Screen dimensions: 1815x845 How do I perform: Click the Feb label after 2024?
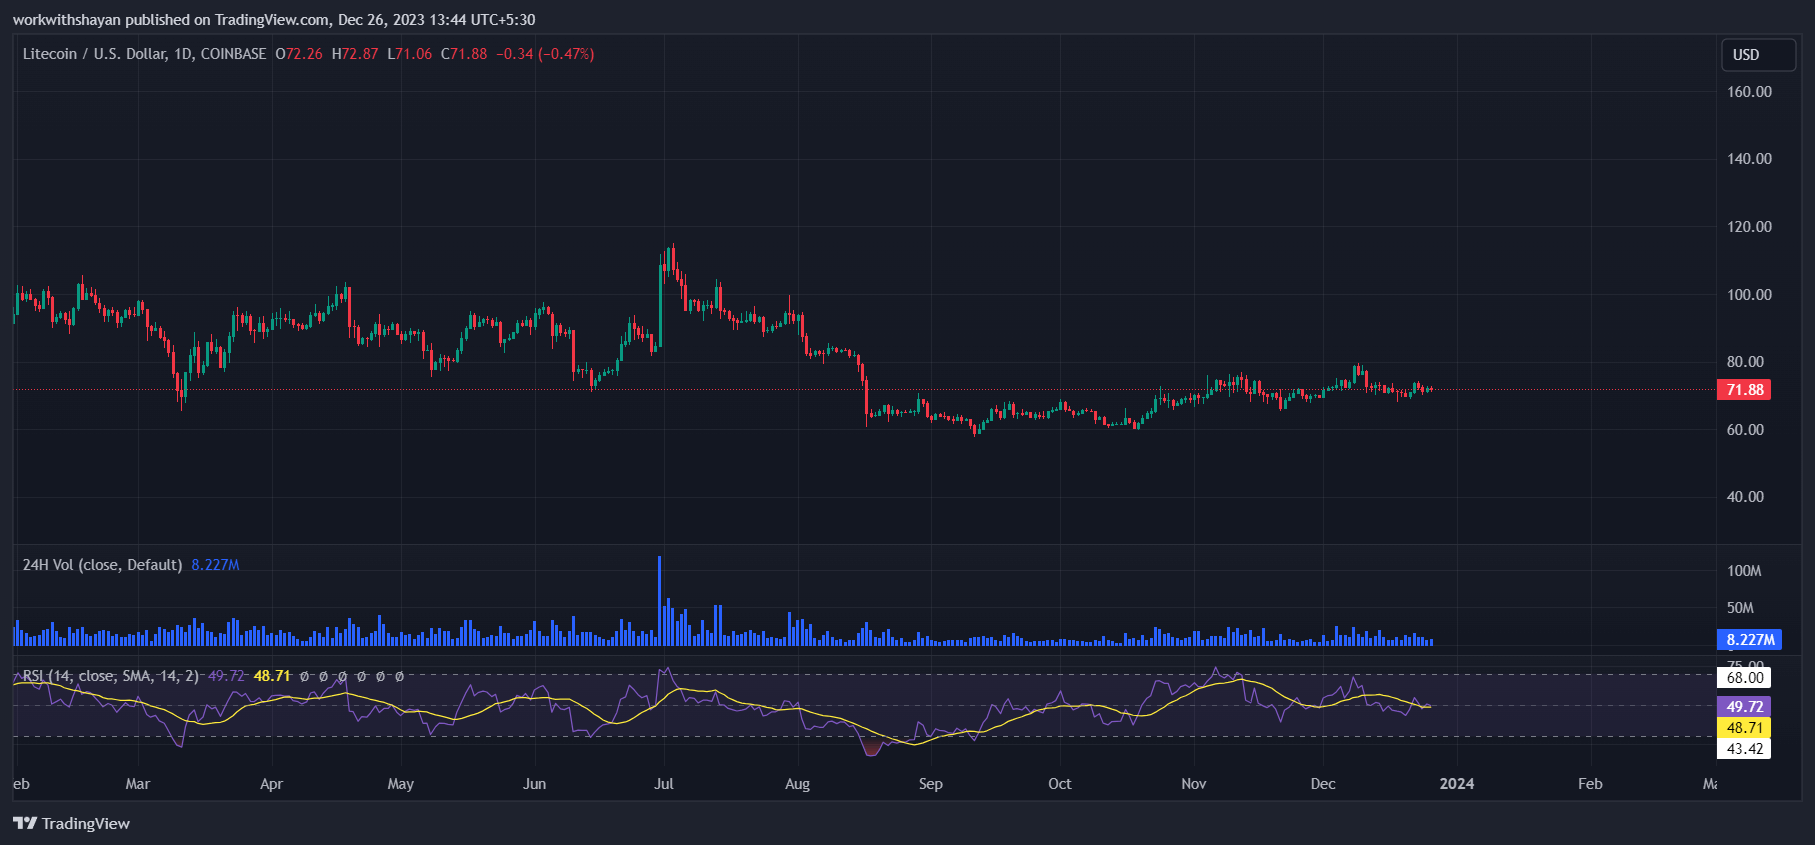[1590, 784]
